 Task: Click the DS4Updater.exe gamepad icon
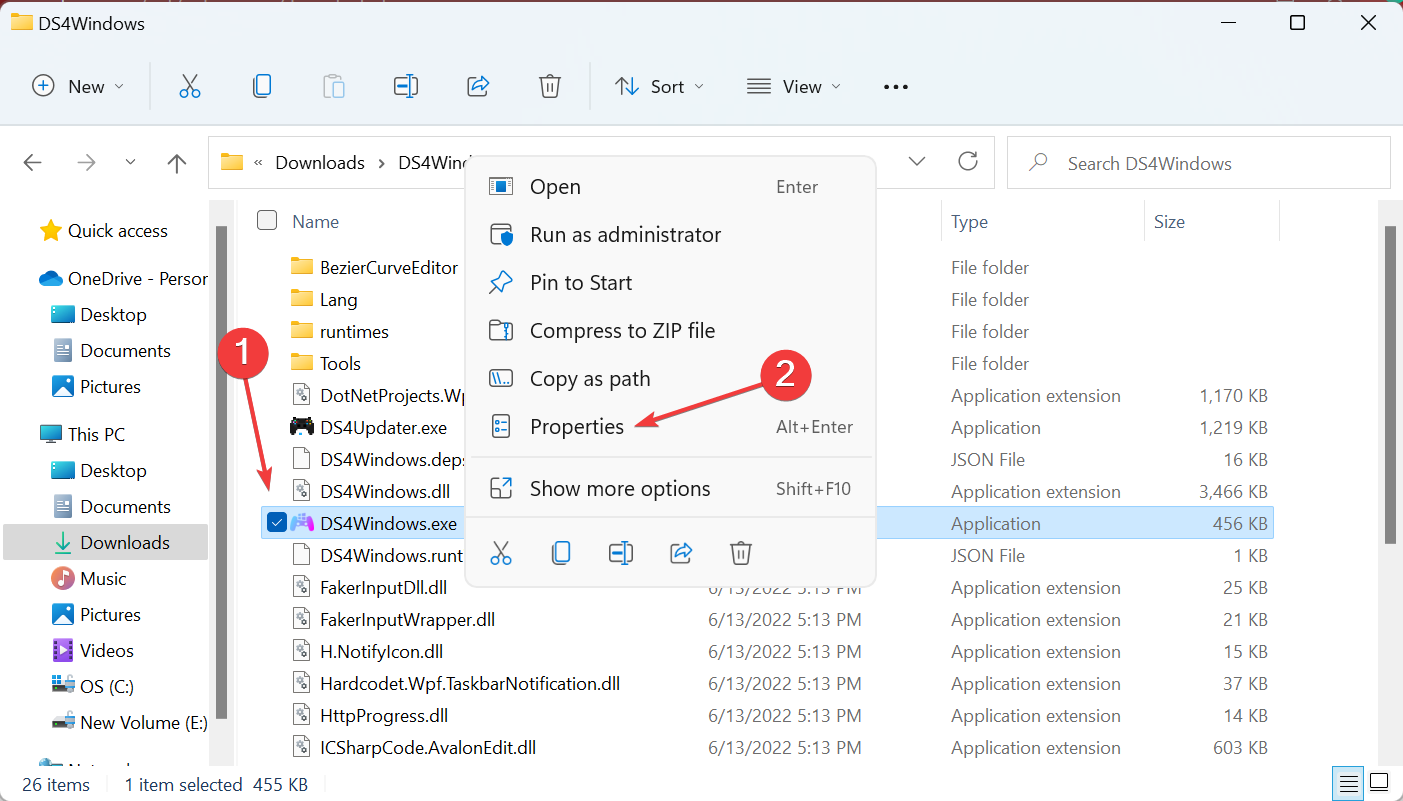(x=301, y=427)
